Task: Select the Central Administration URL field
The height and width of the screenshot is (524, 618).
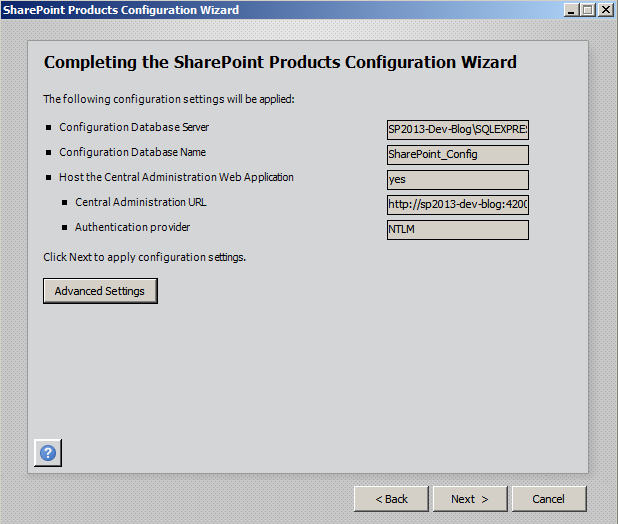Action: coord(458,204)
